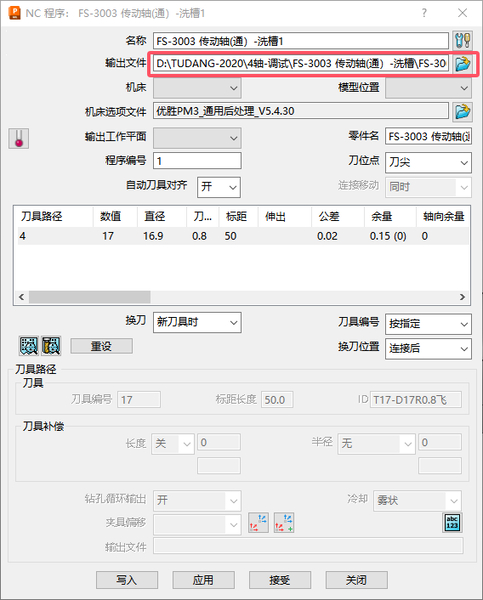Open the 换刀 dropdown showing 新刀具时
Viewport: 483px width, 600px height.
(x=197, y=323)
